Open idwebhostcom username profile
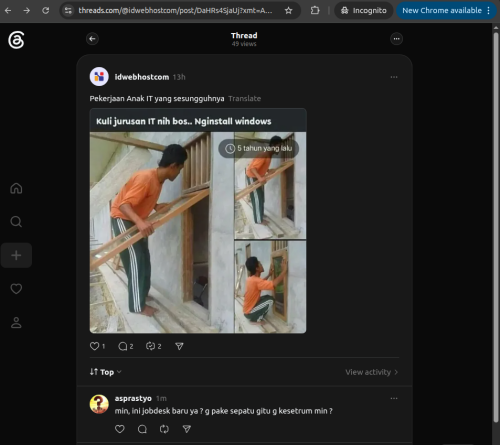The image size is (500, 445). coord(142,77)
